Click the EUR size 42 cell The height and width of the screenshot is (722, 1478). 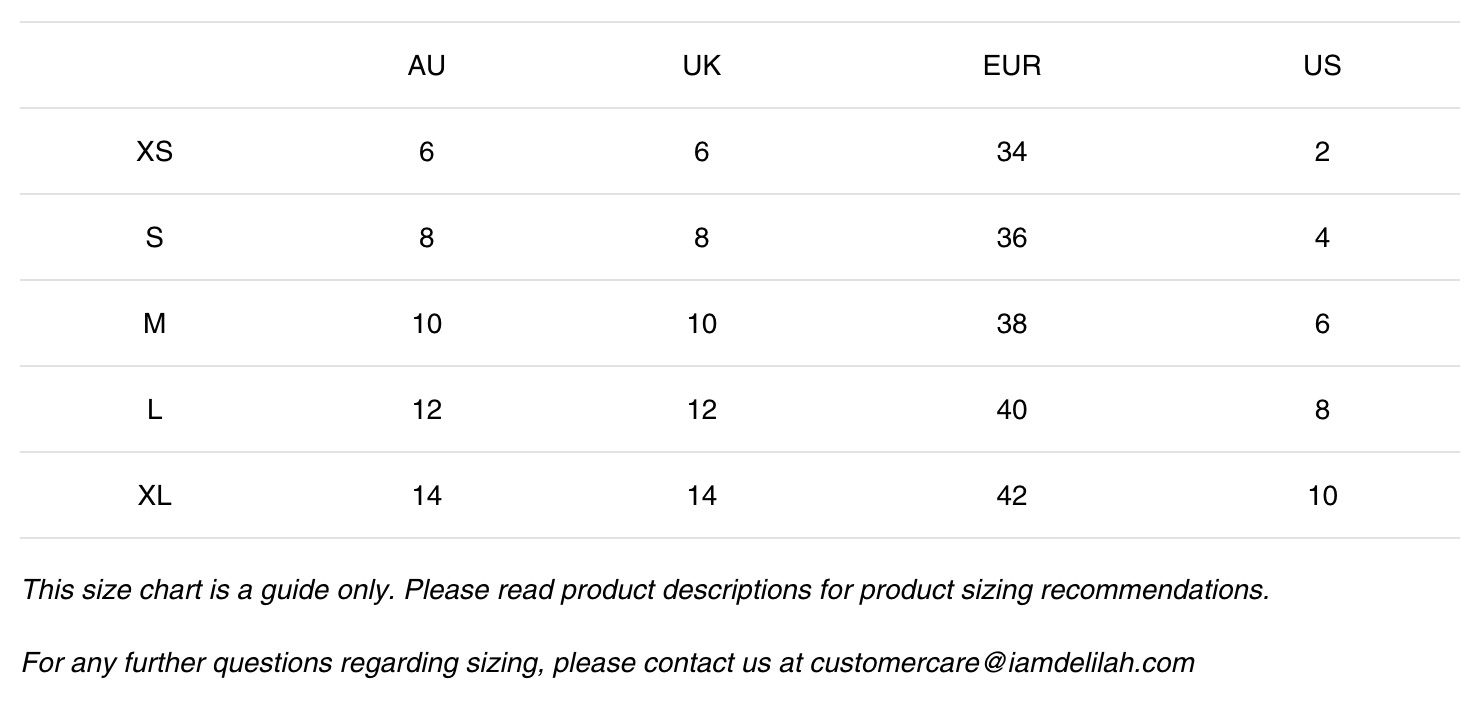[1011, 496]
